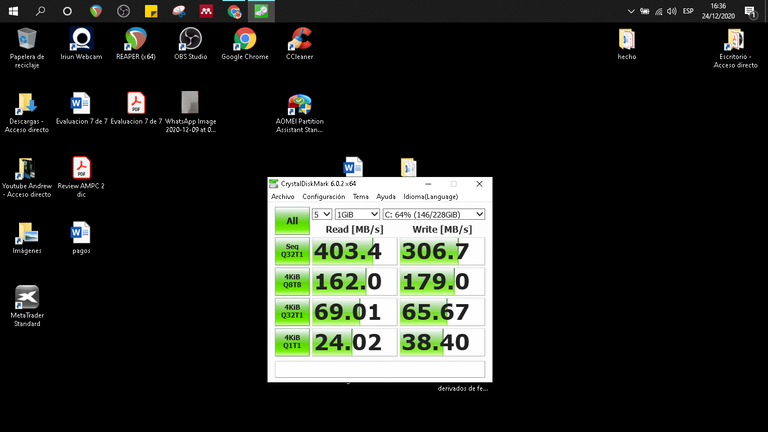Open clock showing 16:36 24/12/2020

pyautogui.click(x=718, y=11)
